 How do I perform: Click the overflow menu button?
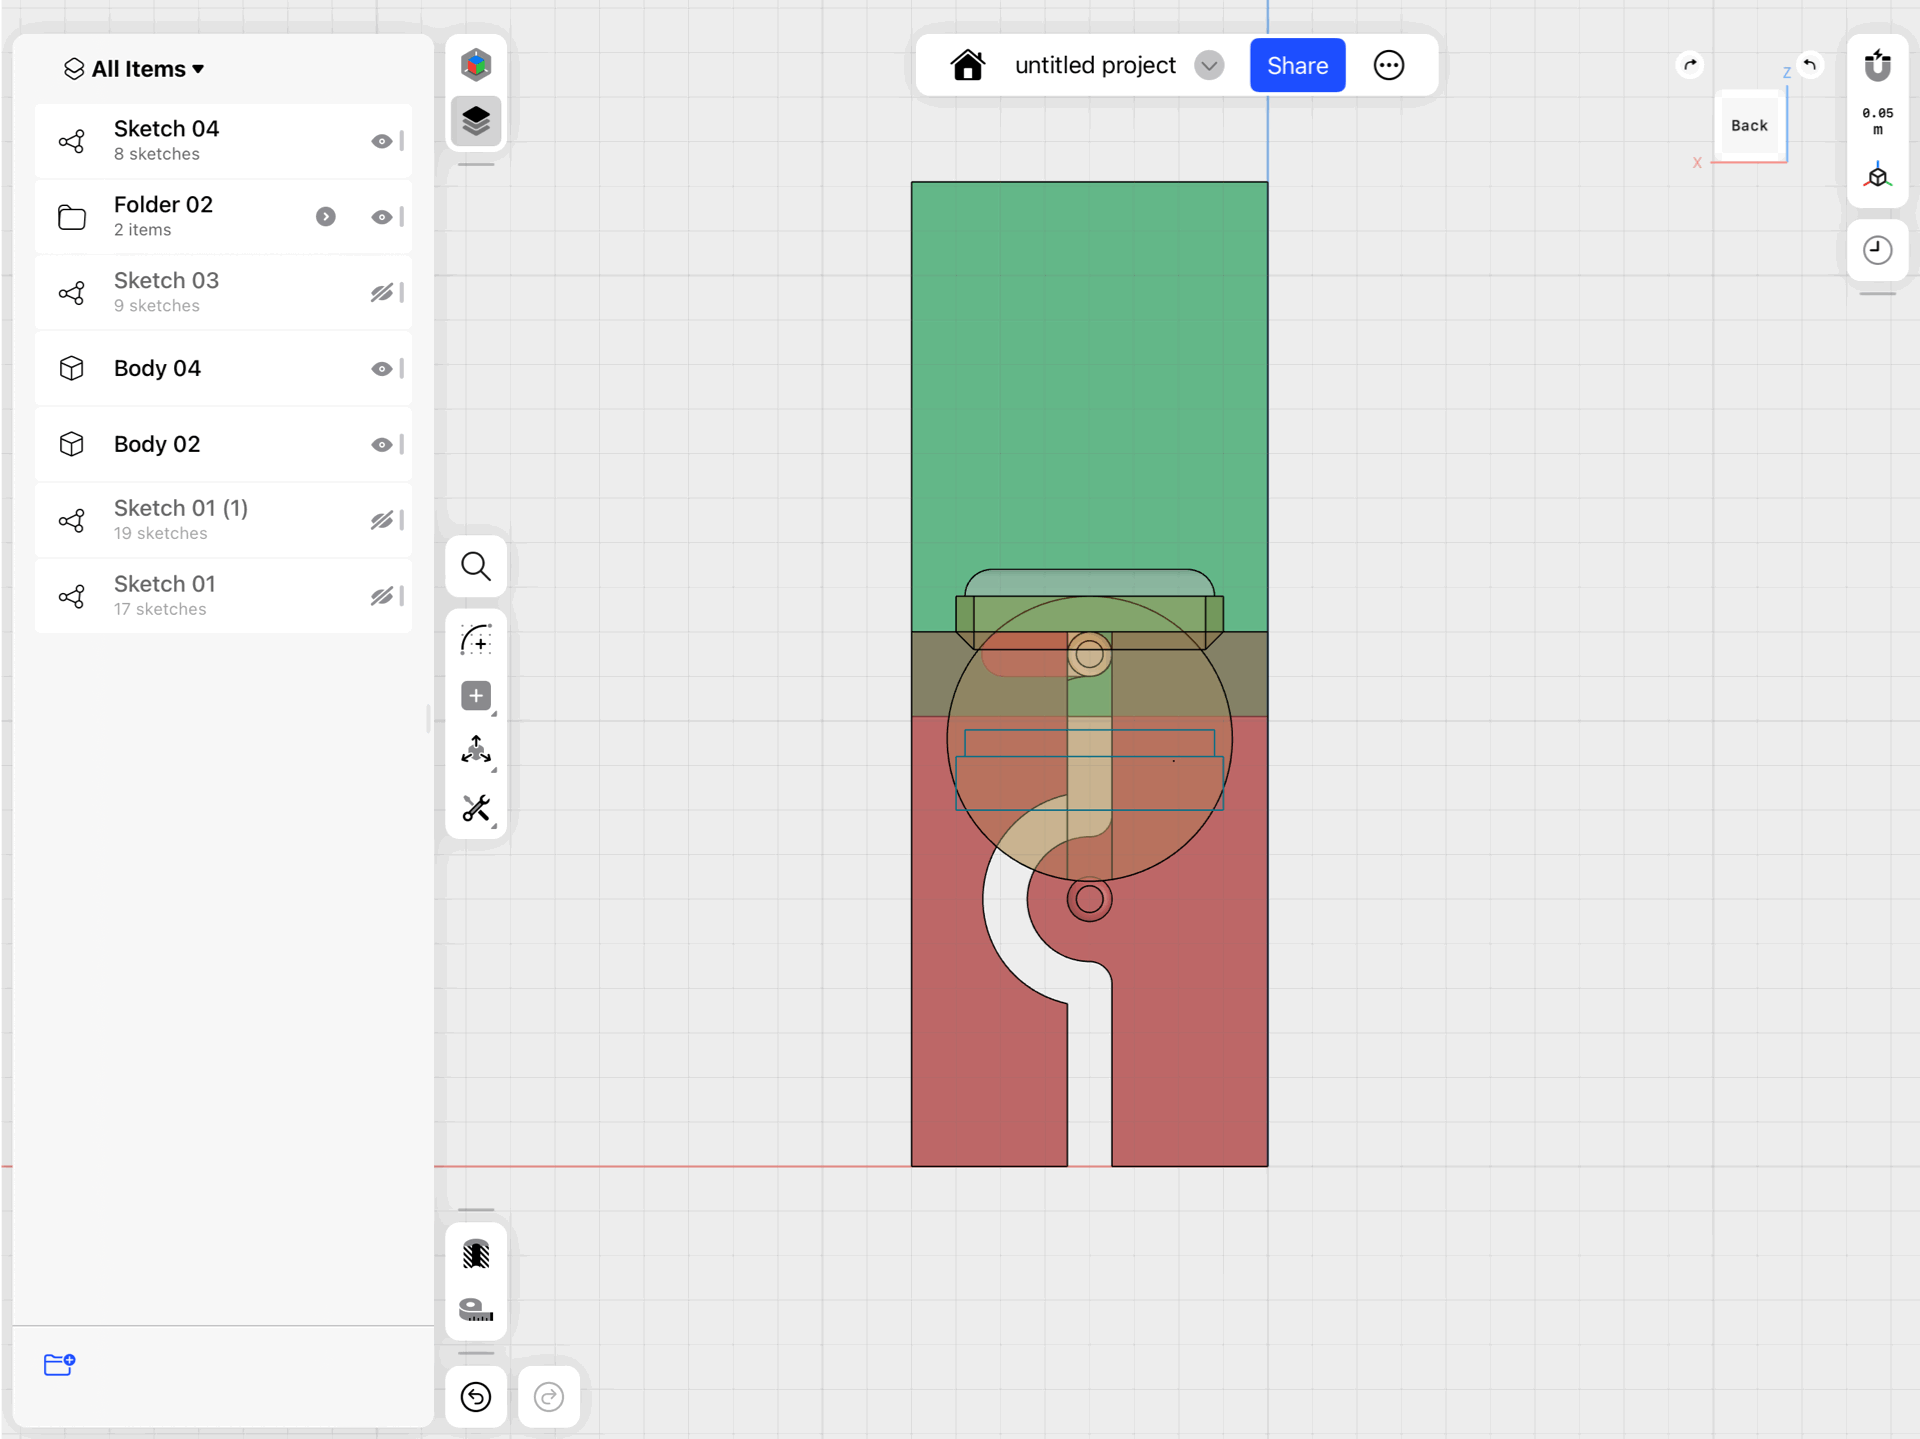point(1388,63)
